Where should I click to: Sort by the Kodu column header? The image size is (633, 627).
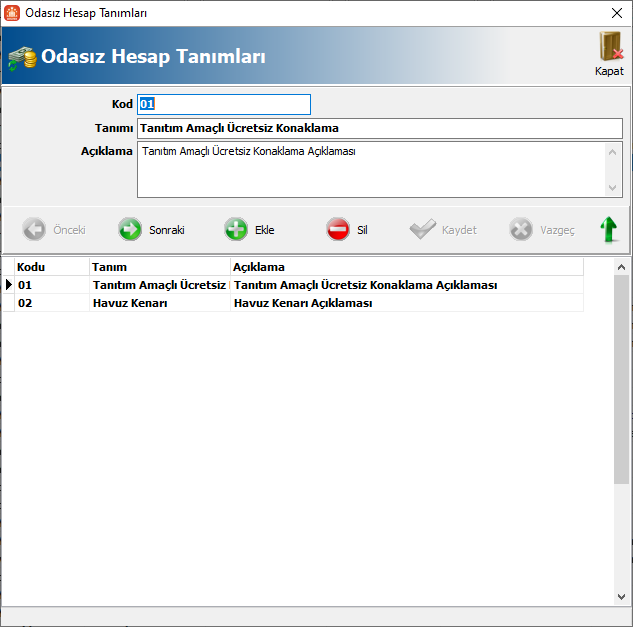51,267
